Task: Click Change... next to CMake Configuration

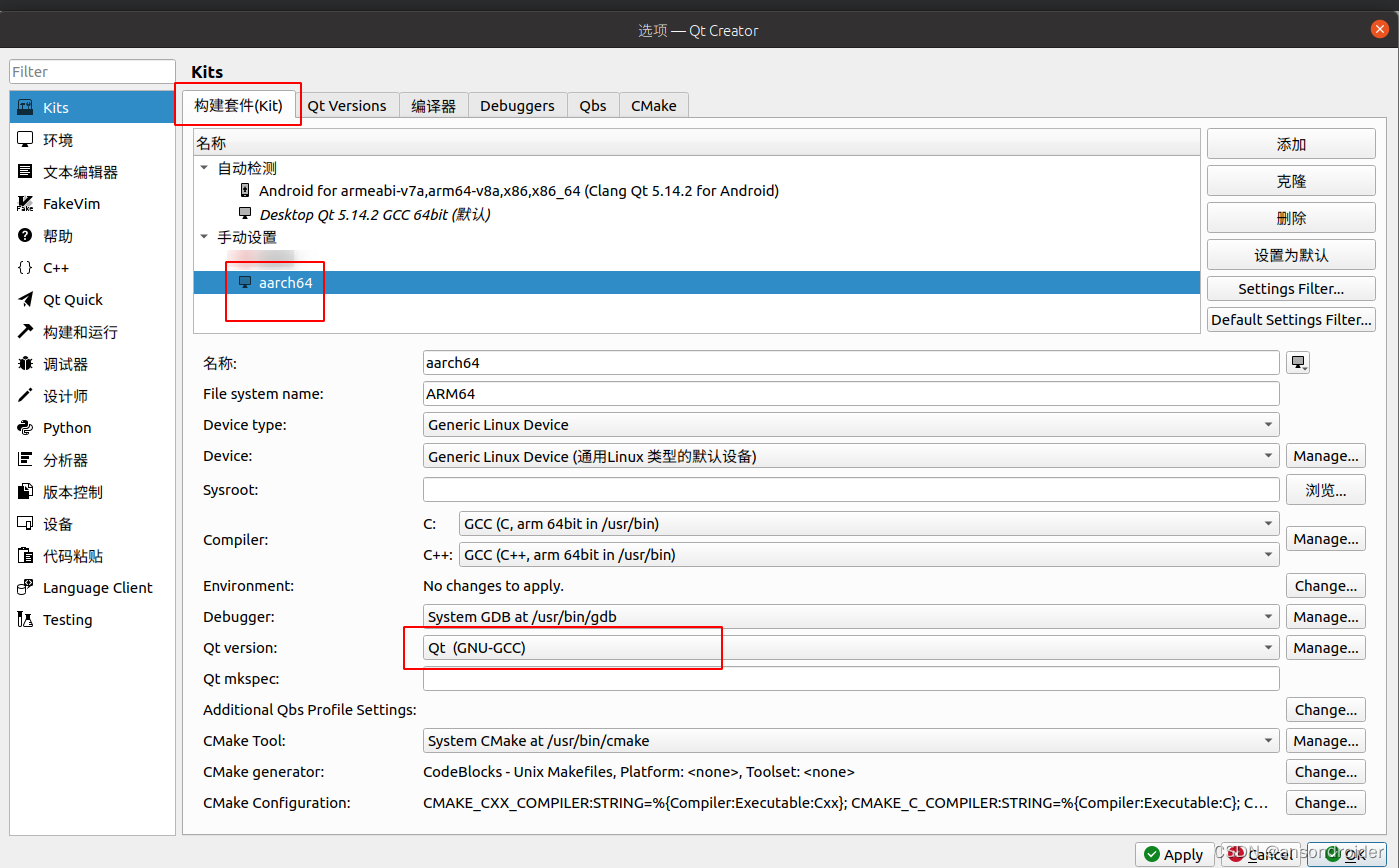Action: click(1326, 802)
